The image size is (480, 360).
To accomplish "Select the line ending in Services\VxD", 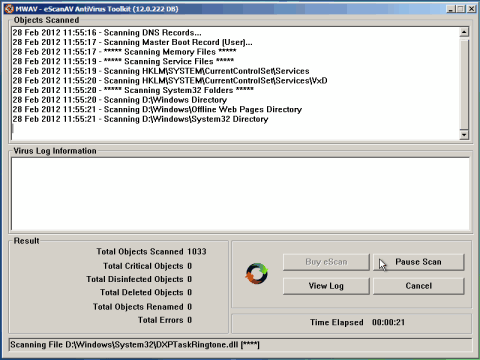I will (170, 81).
